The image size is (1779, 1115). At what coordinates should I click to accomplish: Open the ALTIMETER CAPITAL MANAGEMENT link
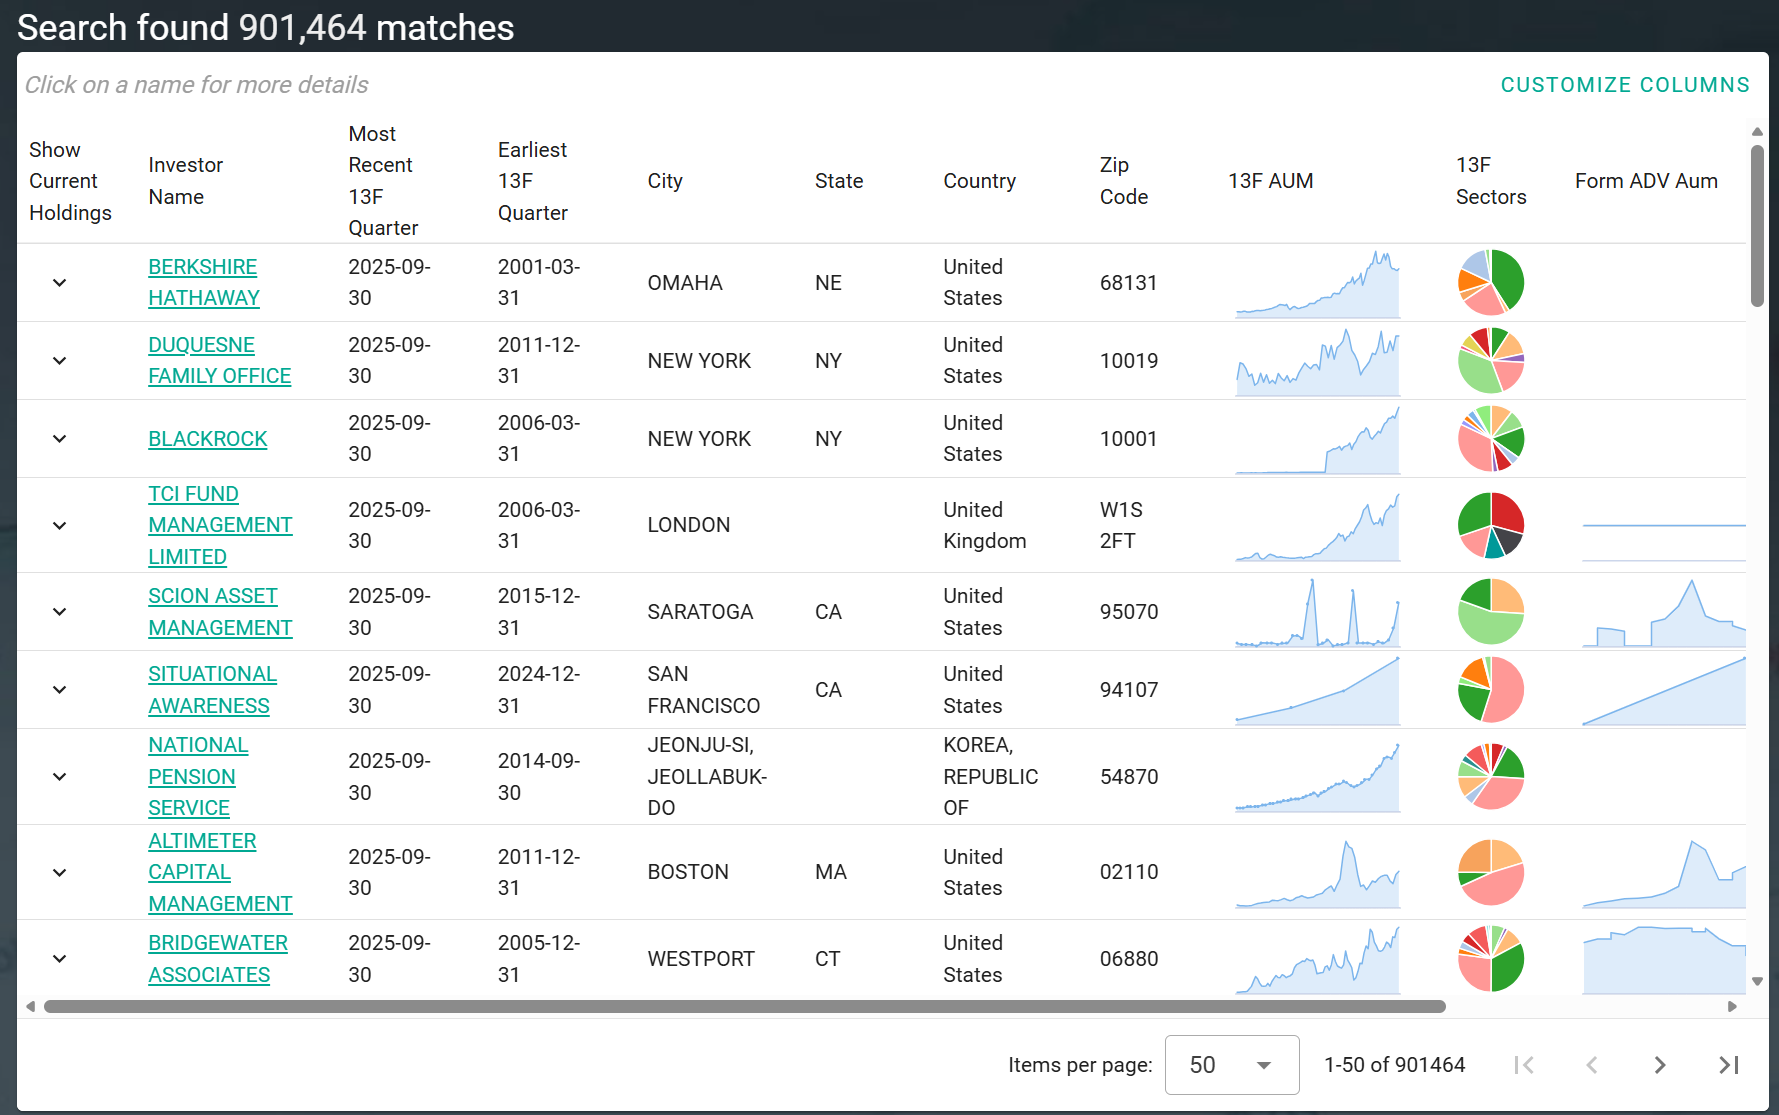[220, 873]
